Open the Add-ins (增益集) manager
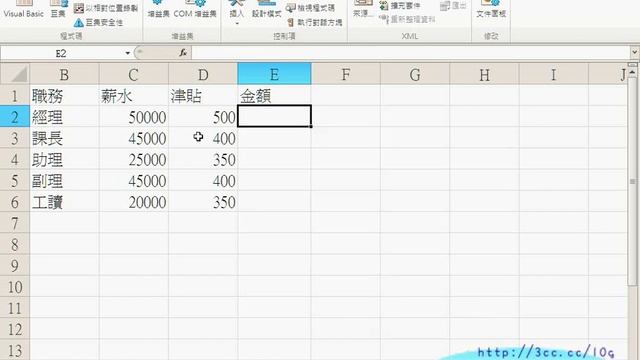The image size is (640, 360). point(158,9)
